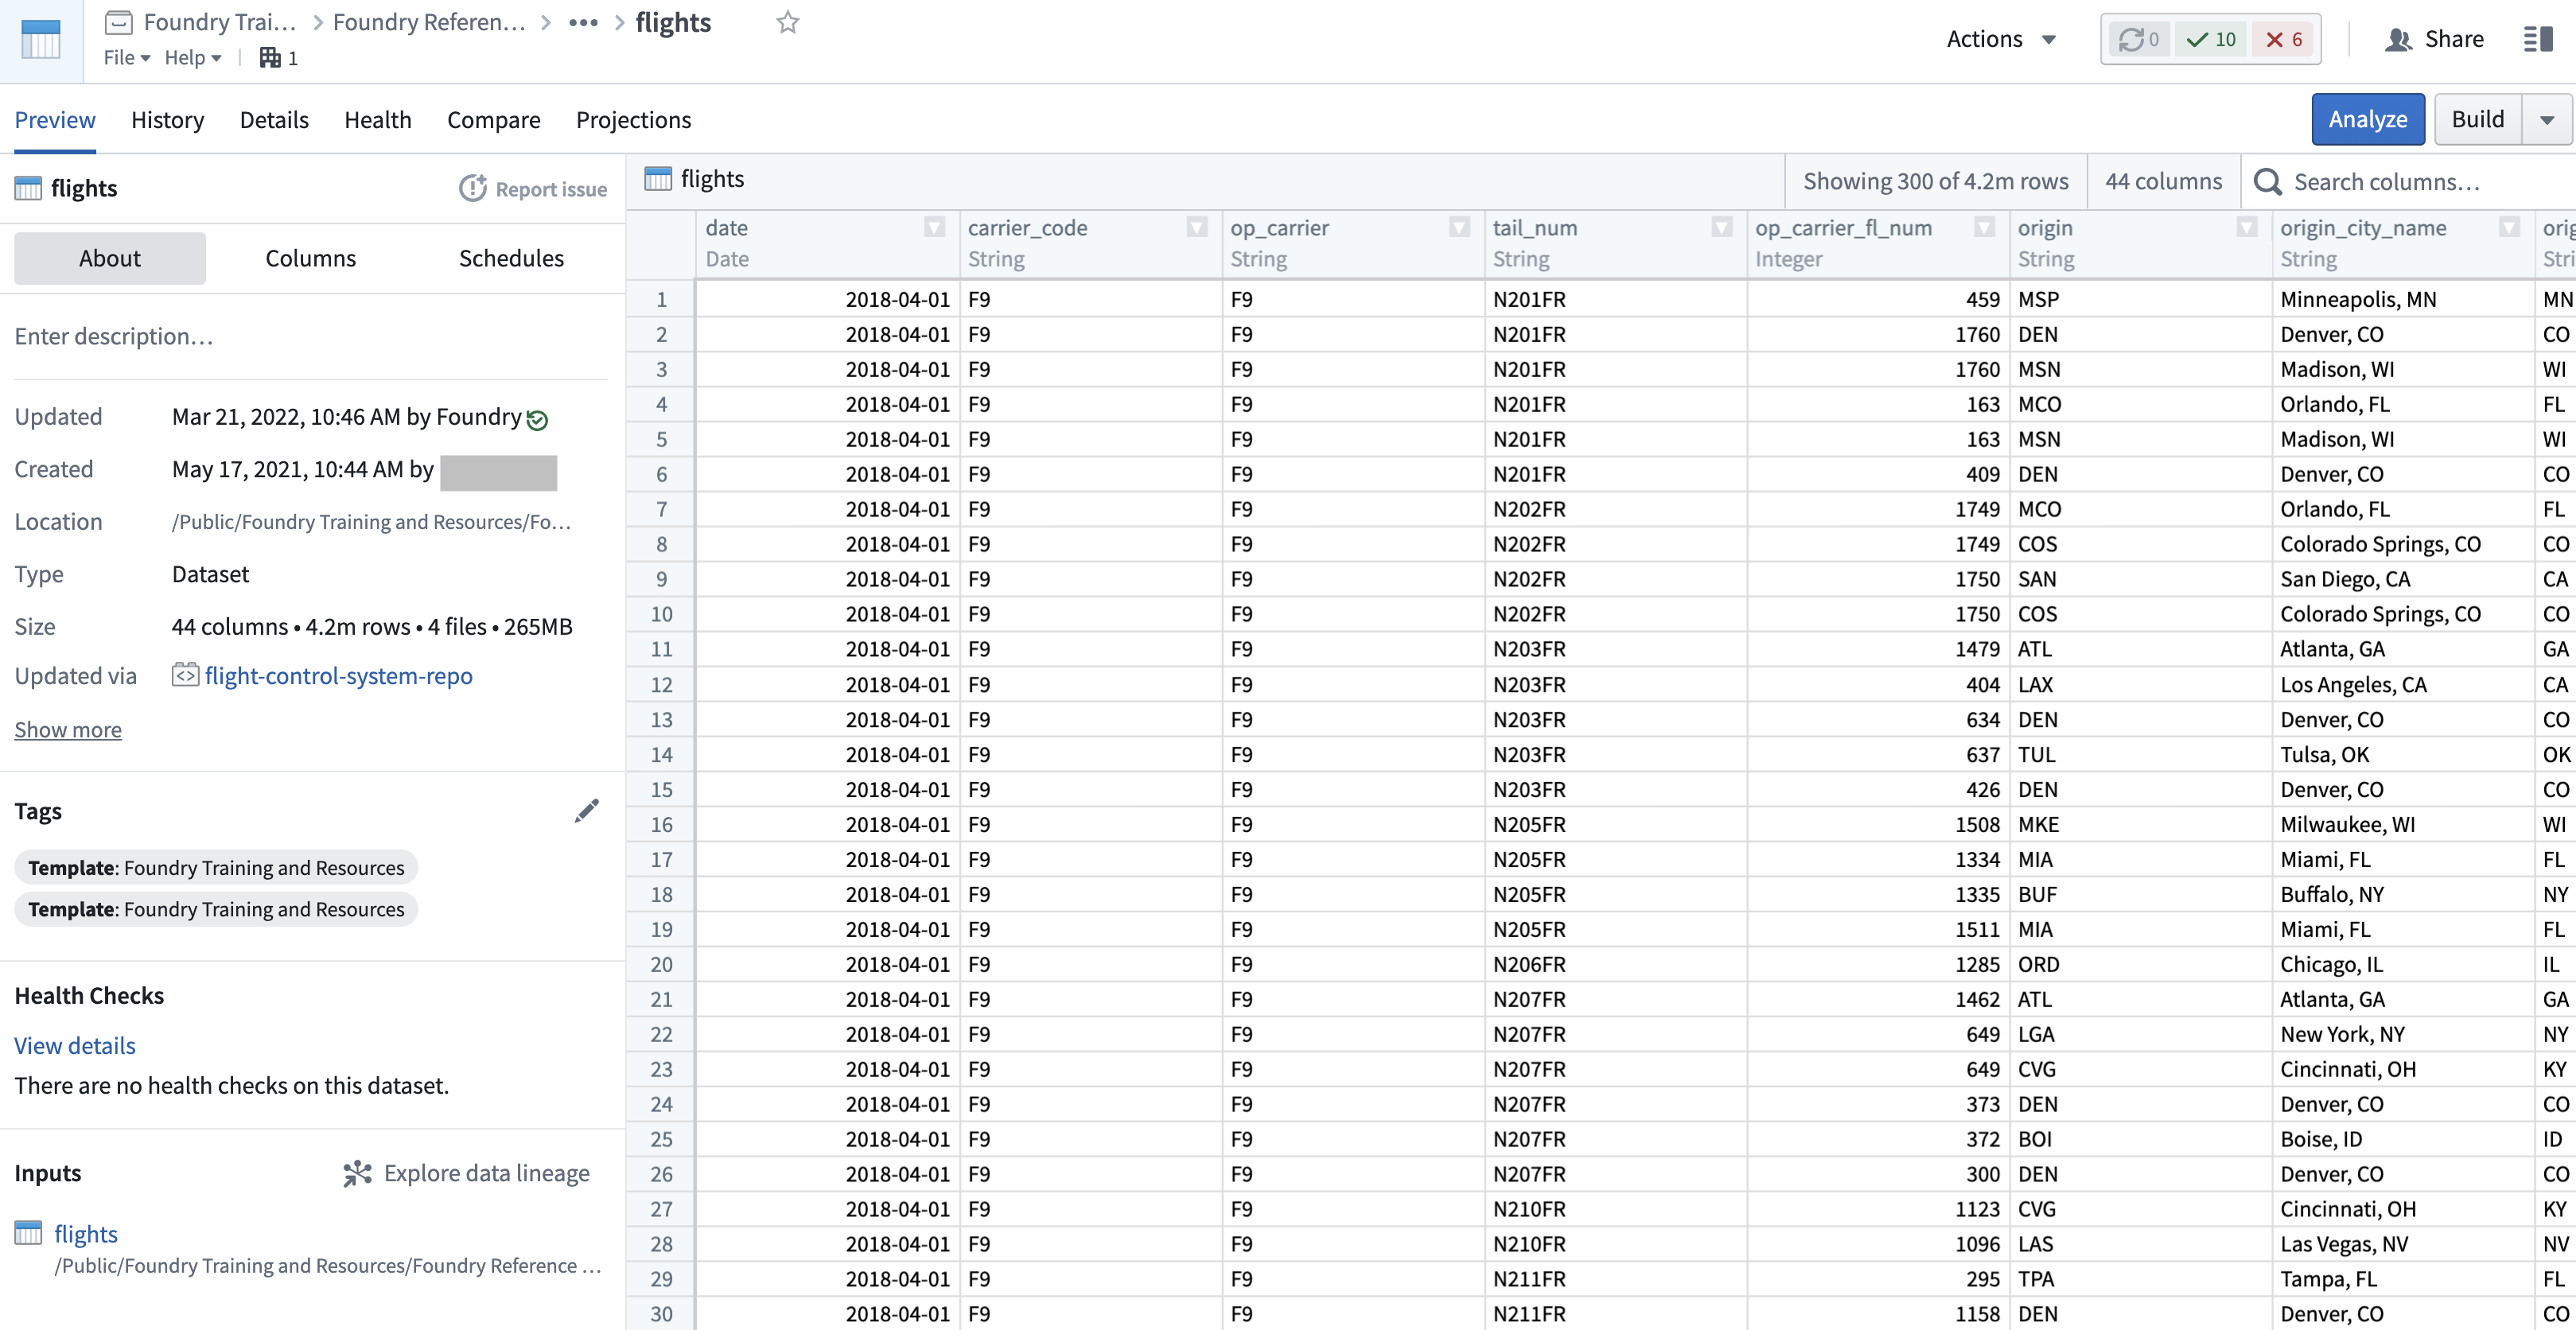This screenshot has width=2576, height=1330.
Task: Click the verified badge next to Foundry
Action: [537, 420]
